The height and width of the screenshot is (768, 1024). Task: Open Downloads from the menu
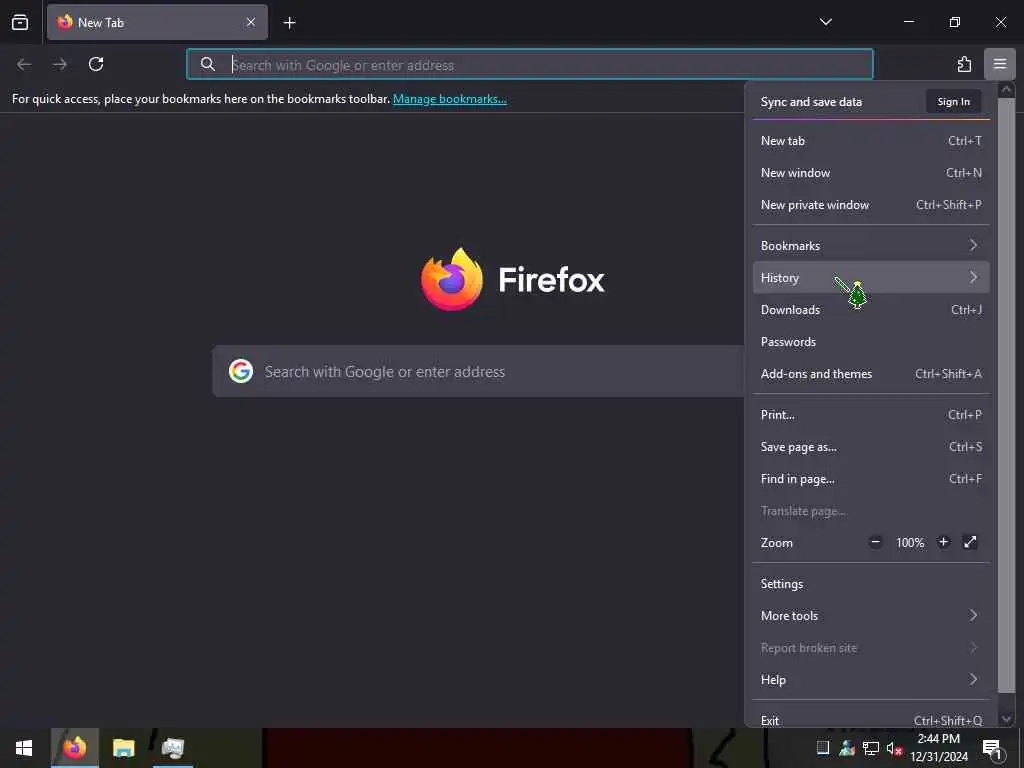(871, 310)
